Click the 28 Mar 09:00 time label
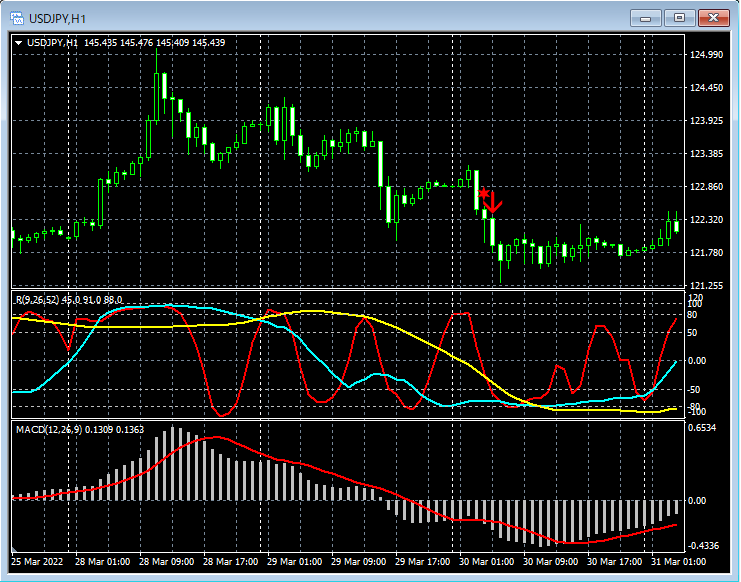741x582 pixels. pyautogui.click(x=166, y=562)
